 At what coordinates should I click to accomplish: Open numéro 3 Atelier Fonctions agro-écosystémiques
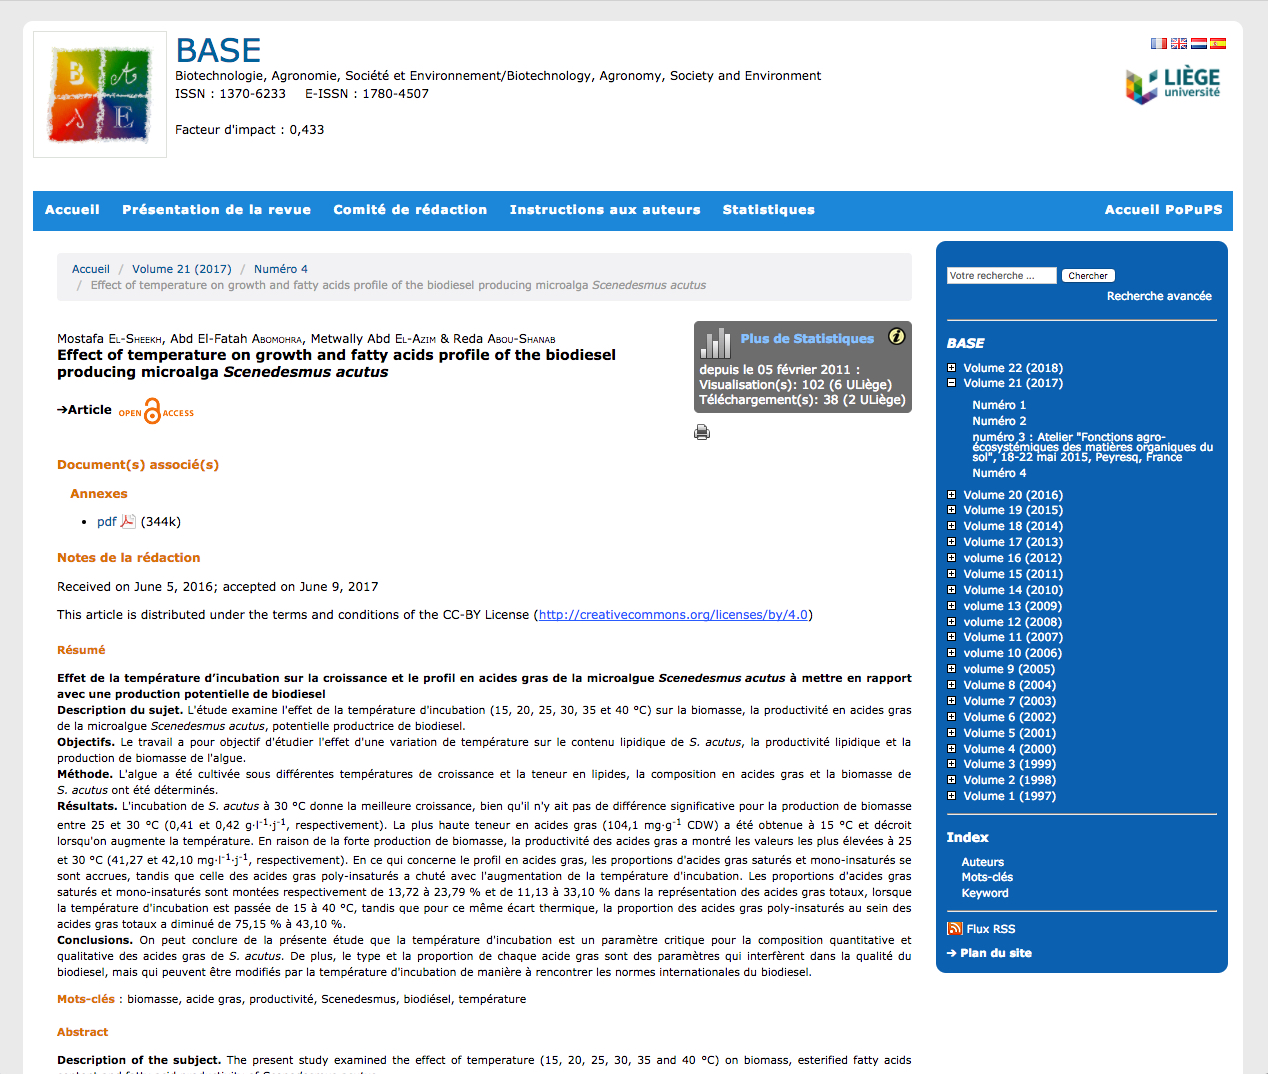tap(1092, 447)
